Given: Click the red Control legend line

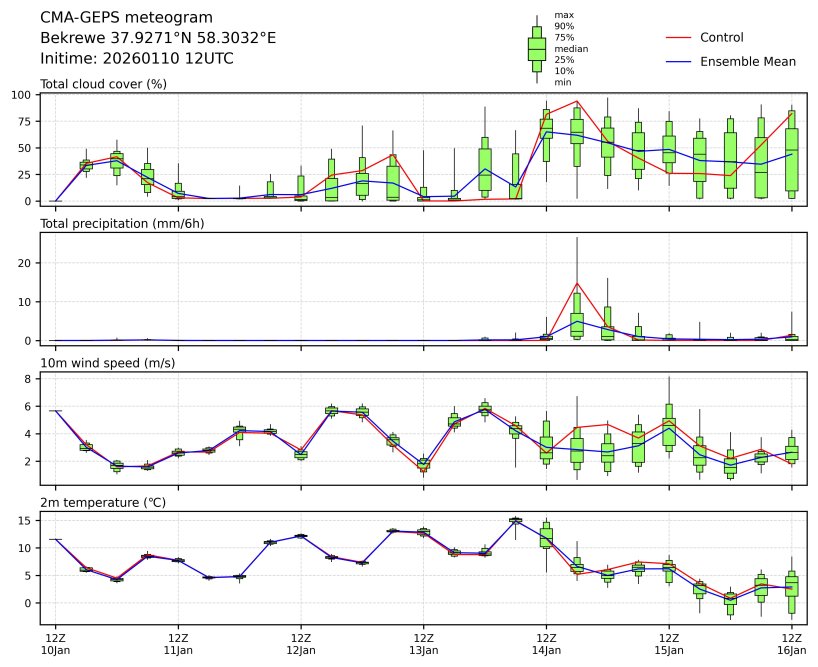Looking at the screenshot, I should click(x=678, y=38).
